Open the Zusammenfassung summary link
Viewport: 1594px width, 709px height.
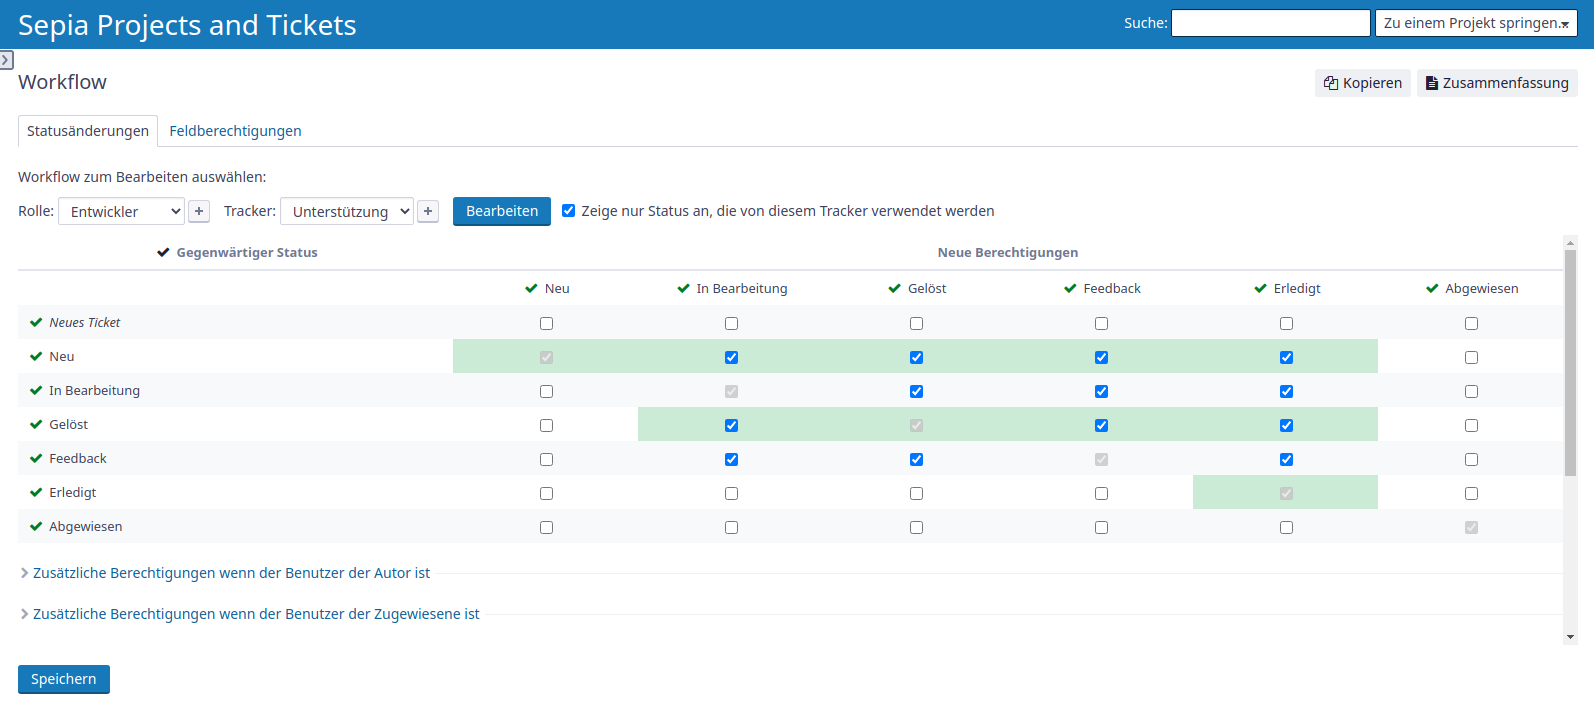click(1496, 83)
